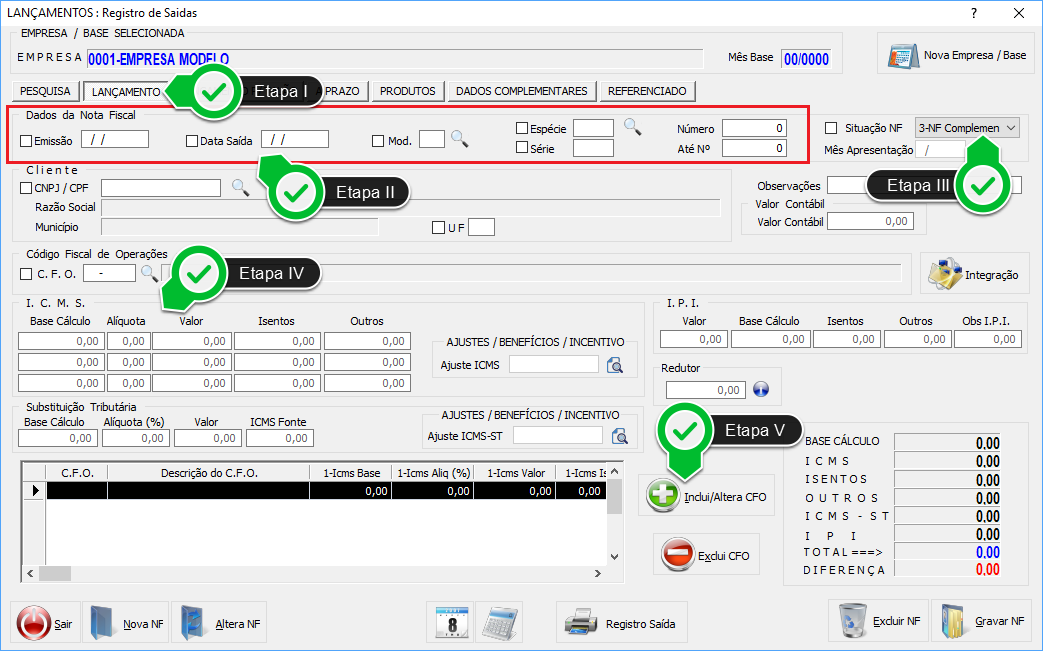Click the Integração button

(x=974, y=274)
